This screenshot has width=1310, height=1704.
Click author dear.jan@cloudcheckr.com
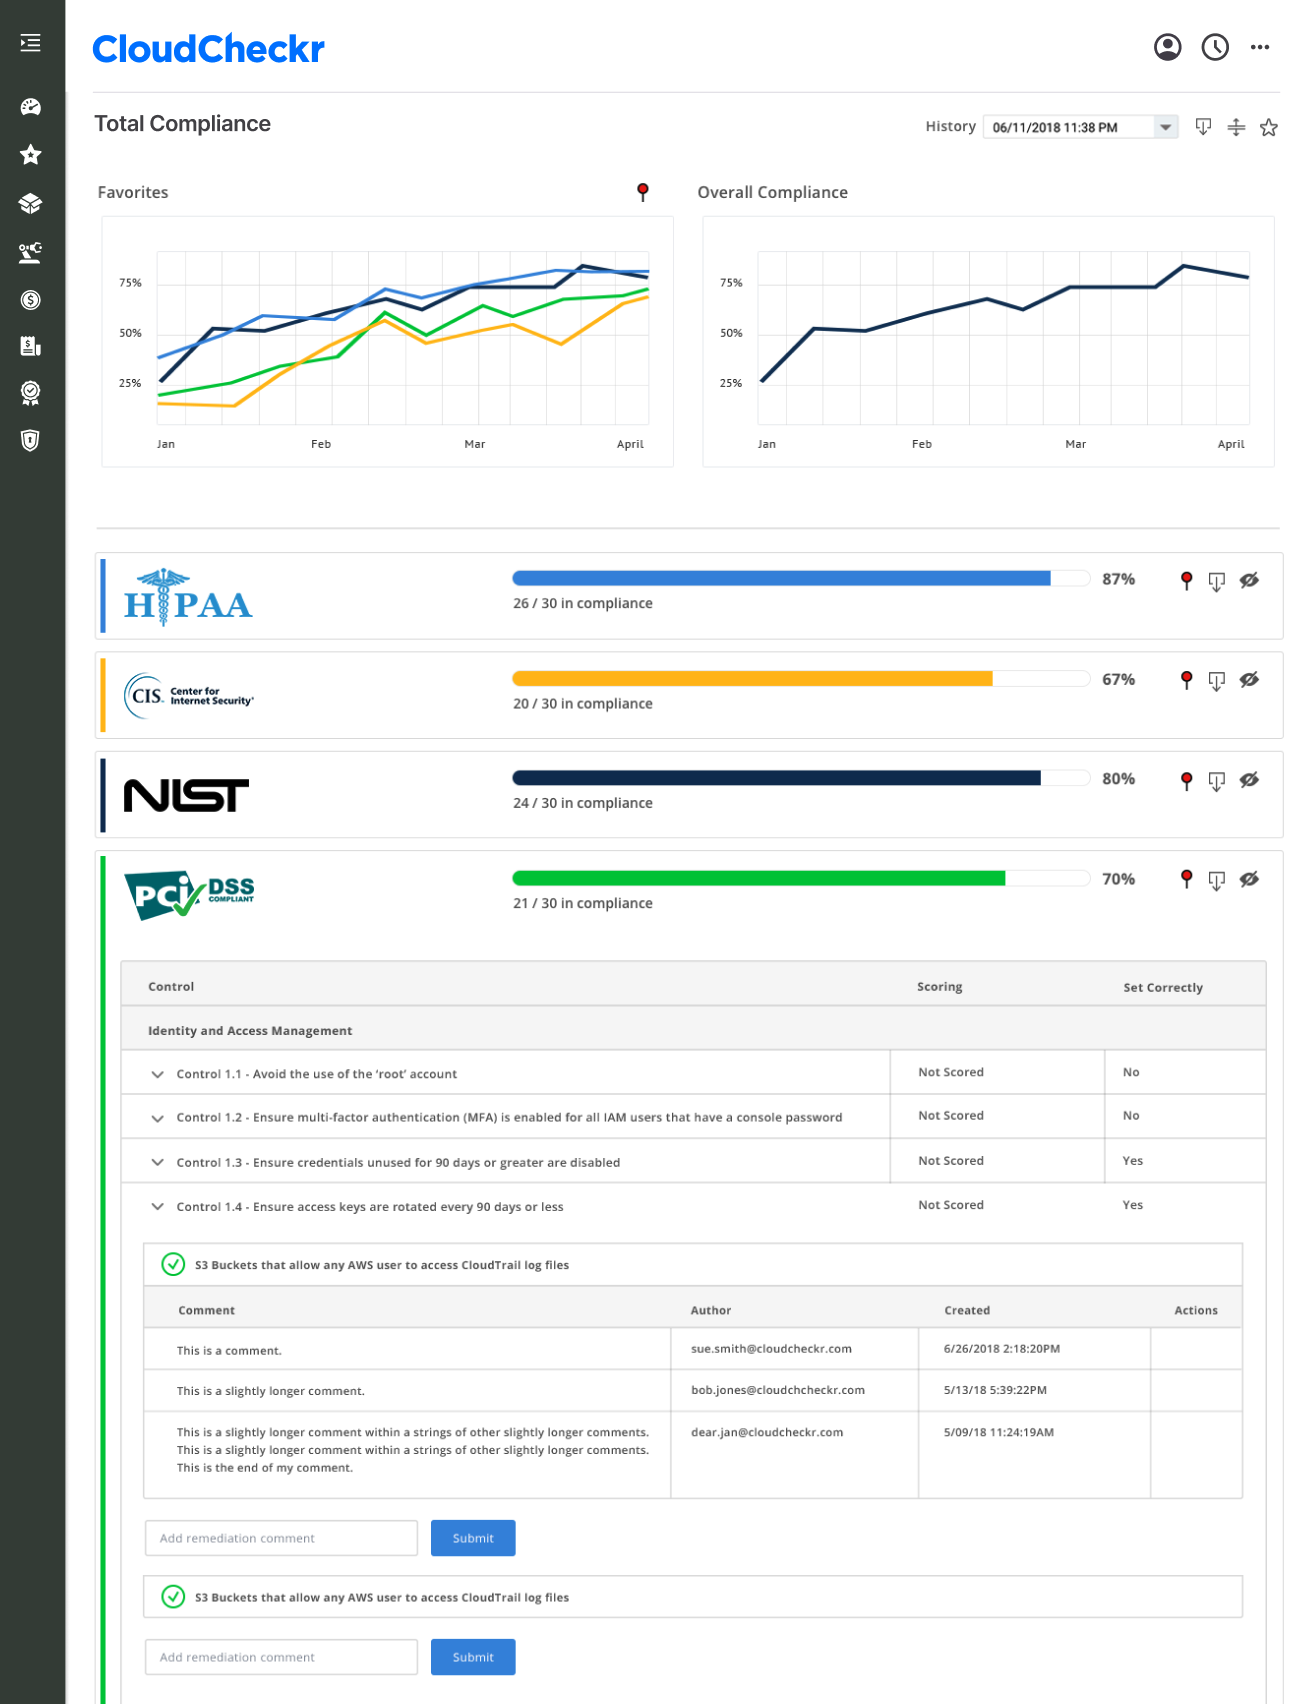click(x=767, y=1432)
